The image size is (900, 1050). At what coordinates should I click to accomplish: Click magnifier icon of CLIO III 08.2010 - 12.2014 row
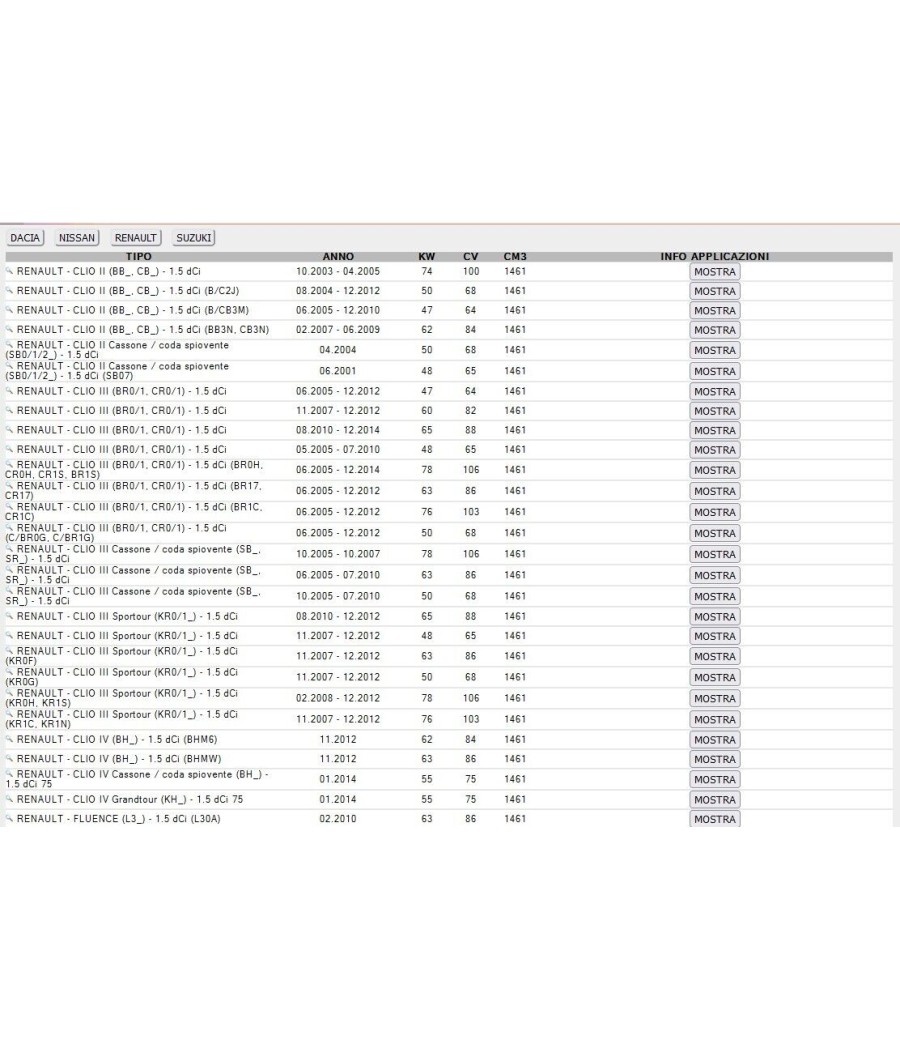[9, 430]
